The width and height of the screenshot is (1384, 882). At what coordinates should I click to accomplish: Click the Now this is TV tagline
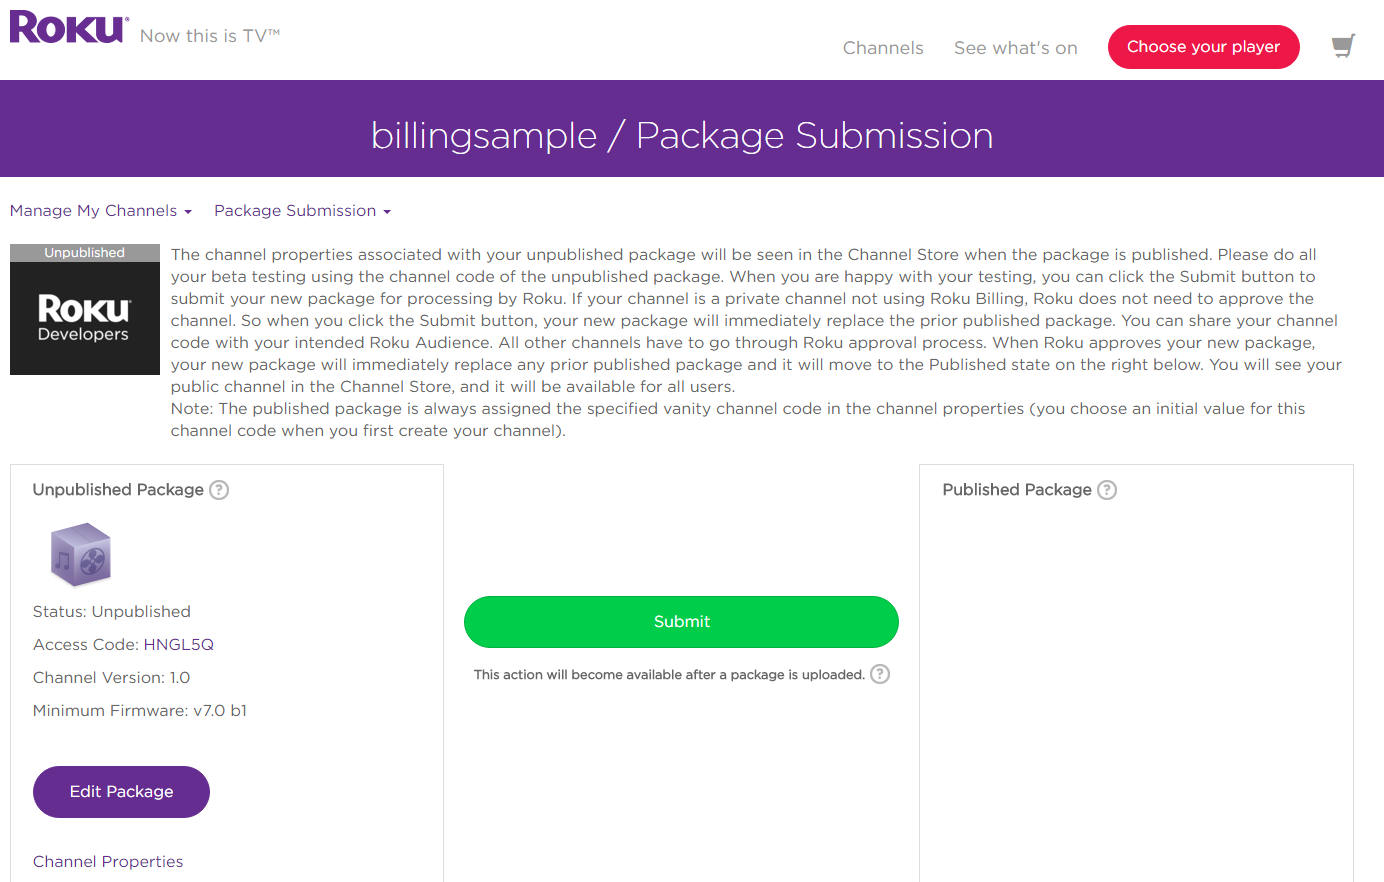coord(210,36)
